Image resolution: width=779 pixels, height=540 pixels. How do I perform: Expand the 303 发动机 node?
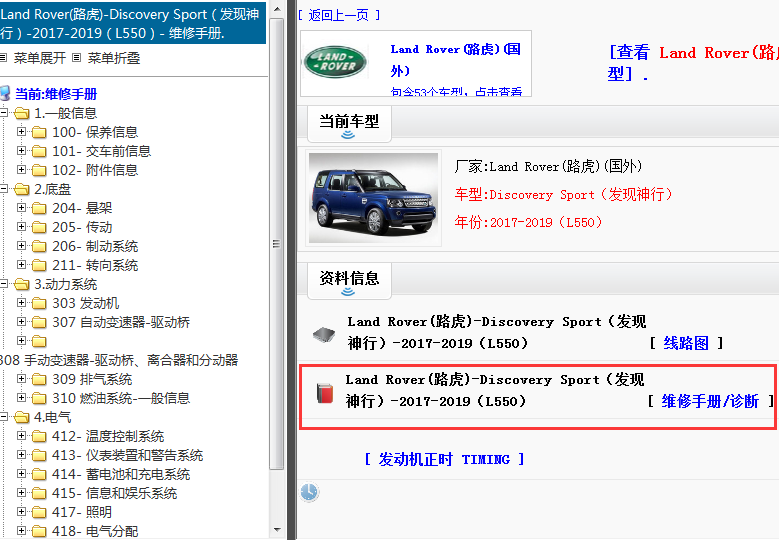tap(21, 303)
